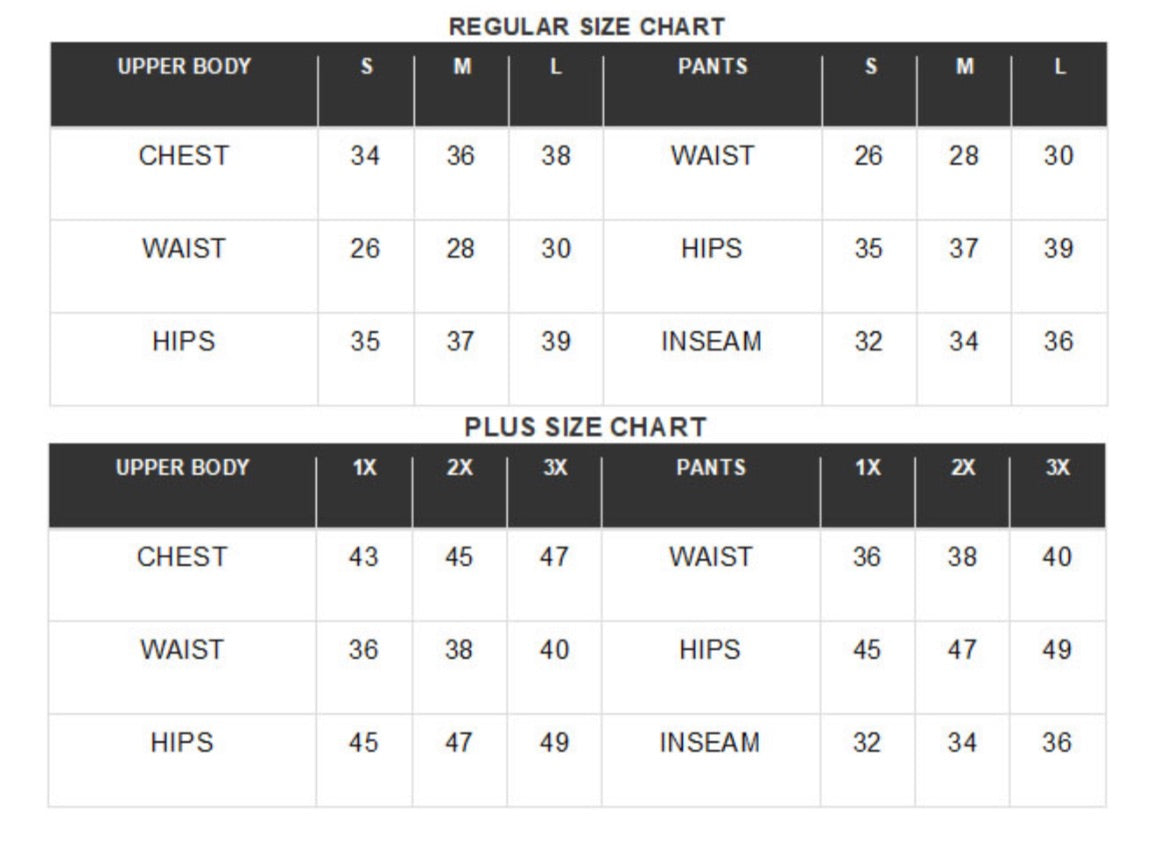Select the 3X pants column header
This screenshot has width=1171, height=850.
coord(1057,468)
